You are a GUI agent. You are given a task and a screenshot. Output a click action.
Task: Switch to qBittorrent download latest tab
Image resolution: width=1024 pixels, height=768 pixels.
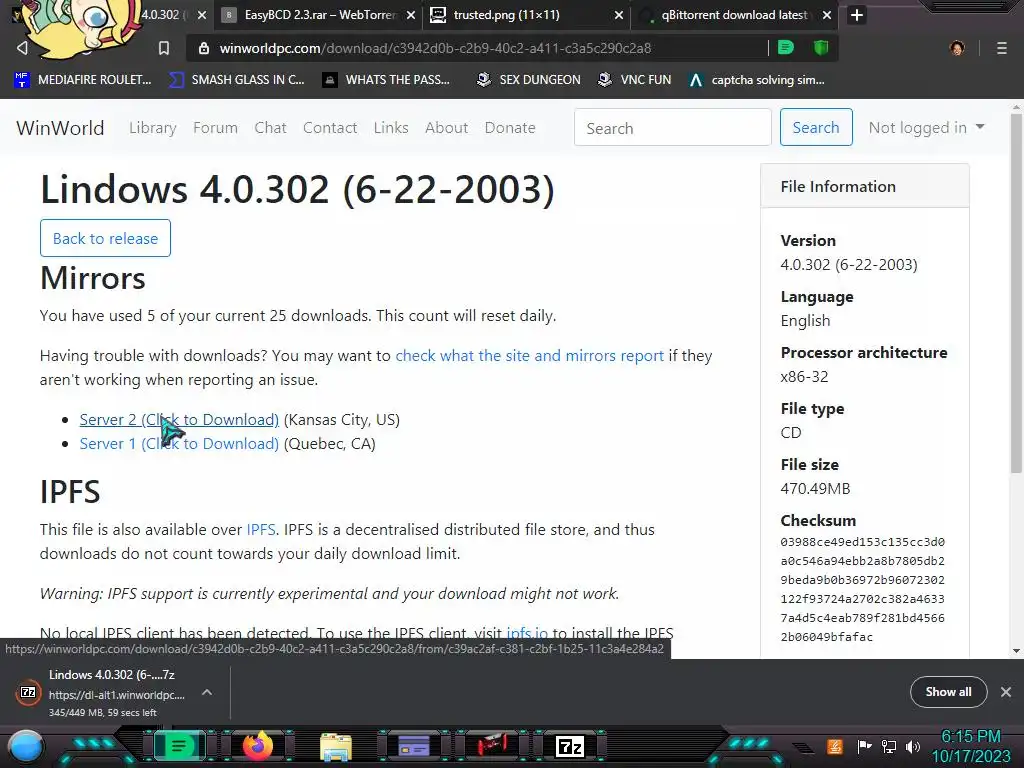(x=735, y=15)
